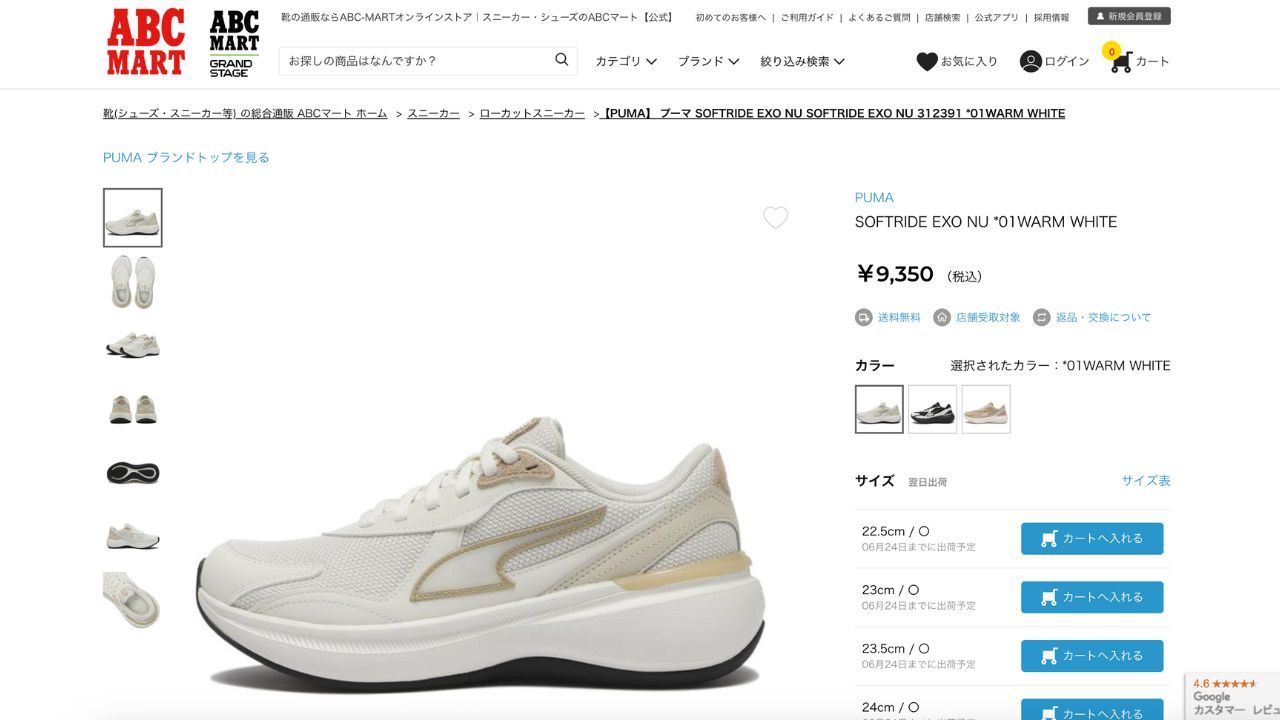View the outsole thumbnail image
Screen dimensions: 1280x720
(x=133, y=473)
